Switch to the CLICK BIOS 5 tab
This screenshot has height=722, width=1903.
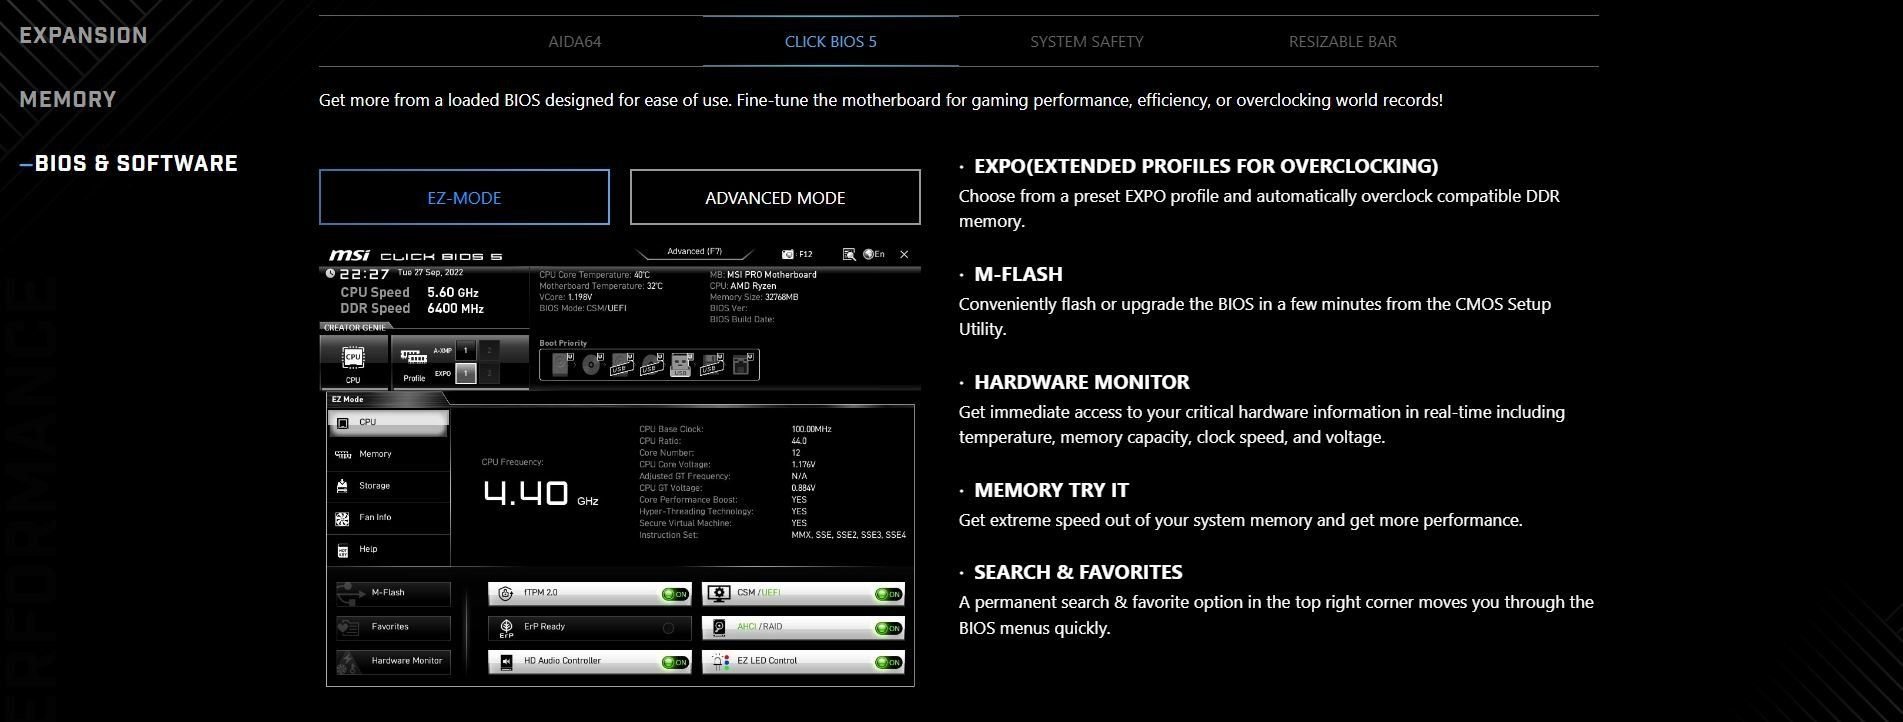point(830,42)
